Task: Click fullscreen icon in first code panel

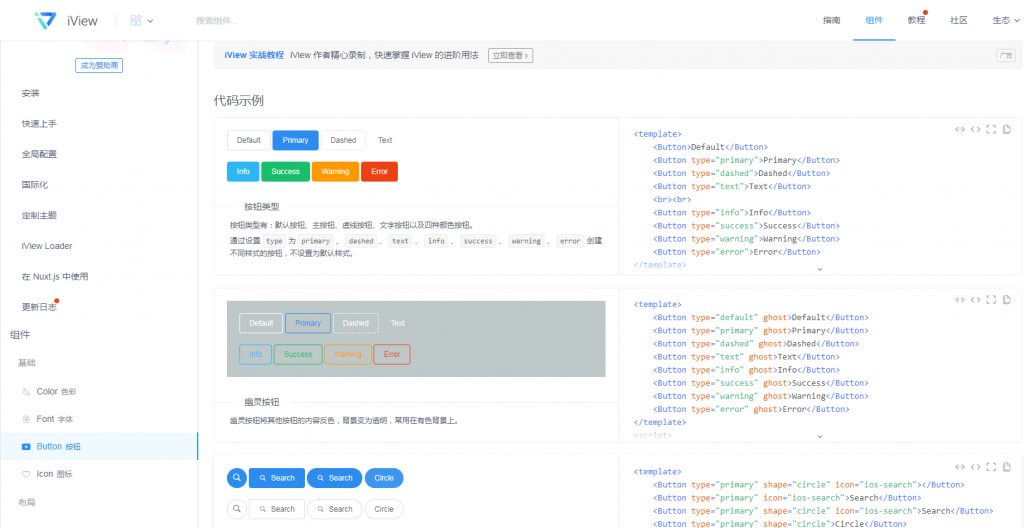Action: (x=991, y=129)
